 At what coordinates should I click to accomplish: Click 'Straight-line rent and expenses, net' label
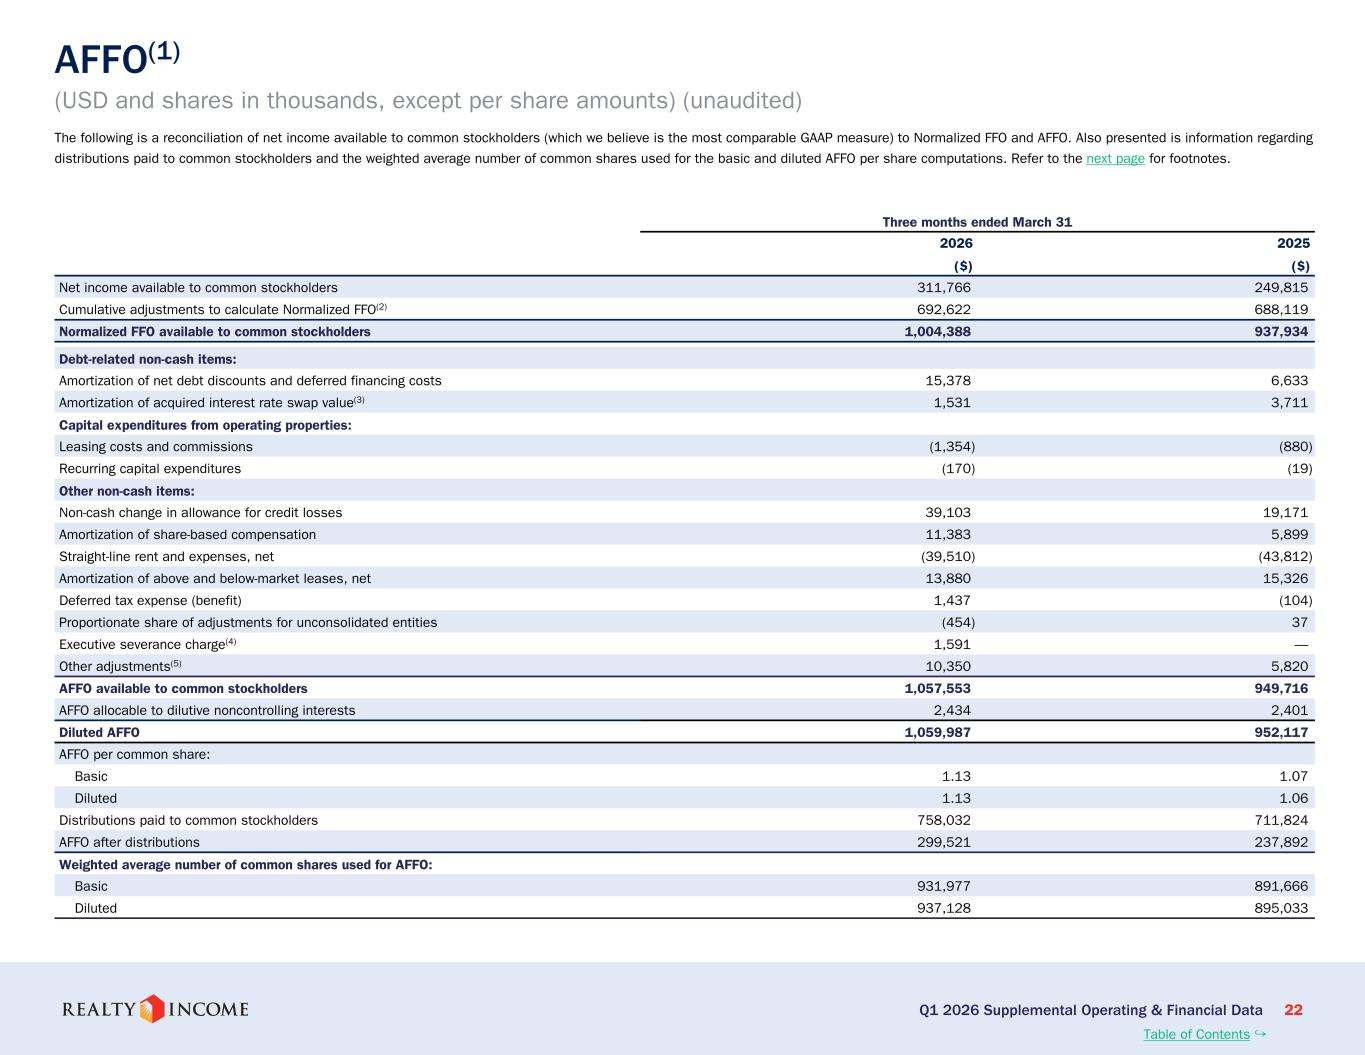click(x=166, y=557)
